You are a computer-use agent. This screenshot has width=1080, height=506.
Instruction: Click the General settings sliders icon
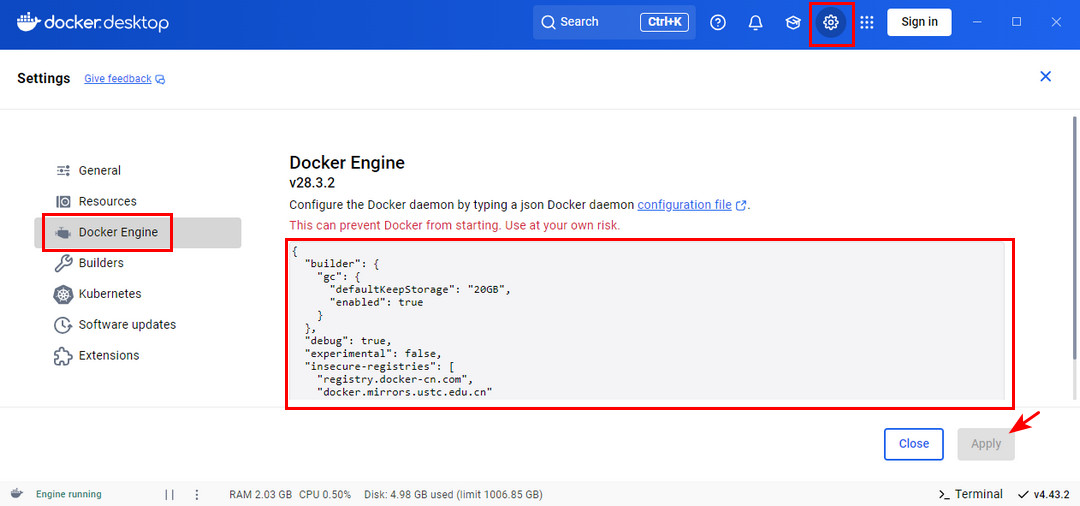(x=63, y=171)
